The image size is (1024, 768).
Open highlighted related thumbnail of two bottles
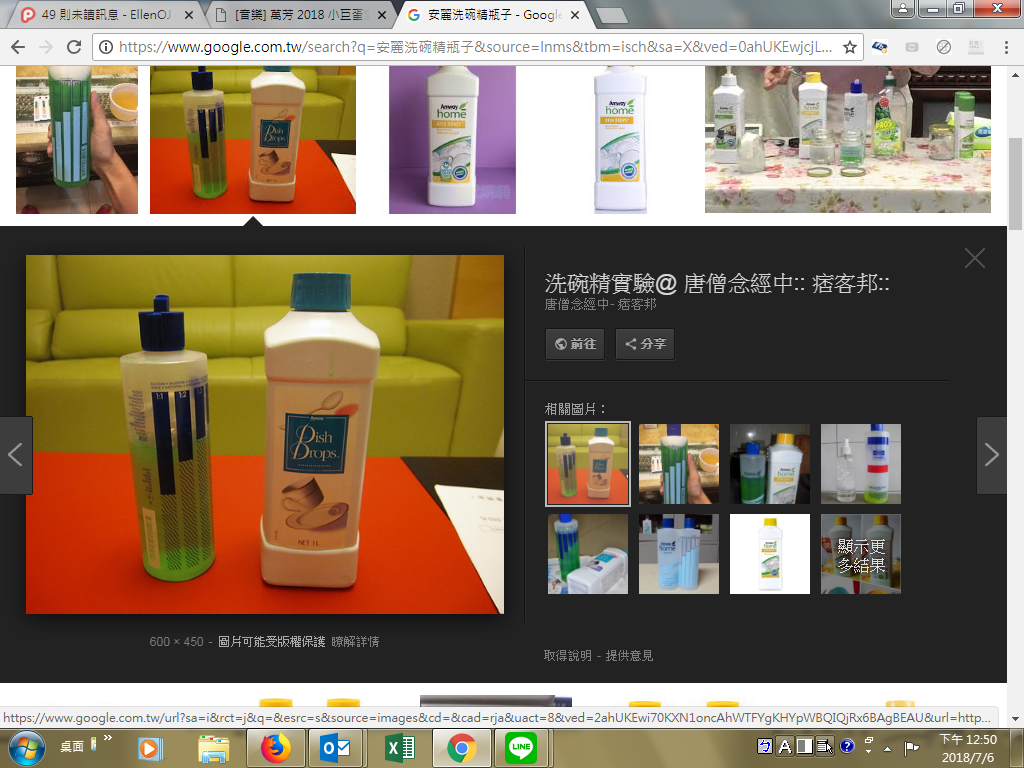[x=588, y=464]
